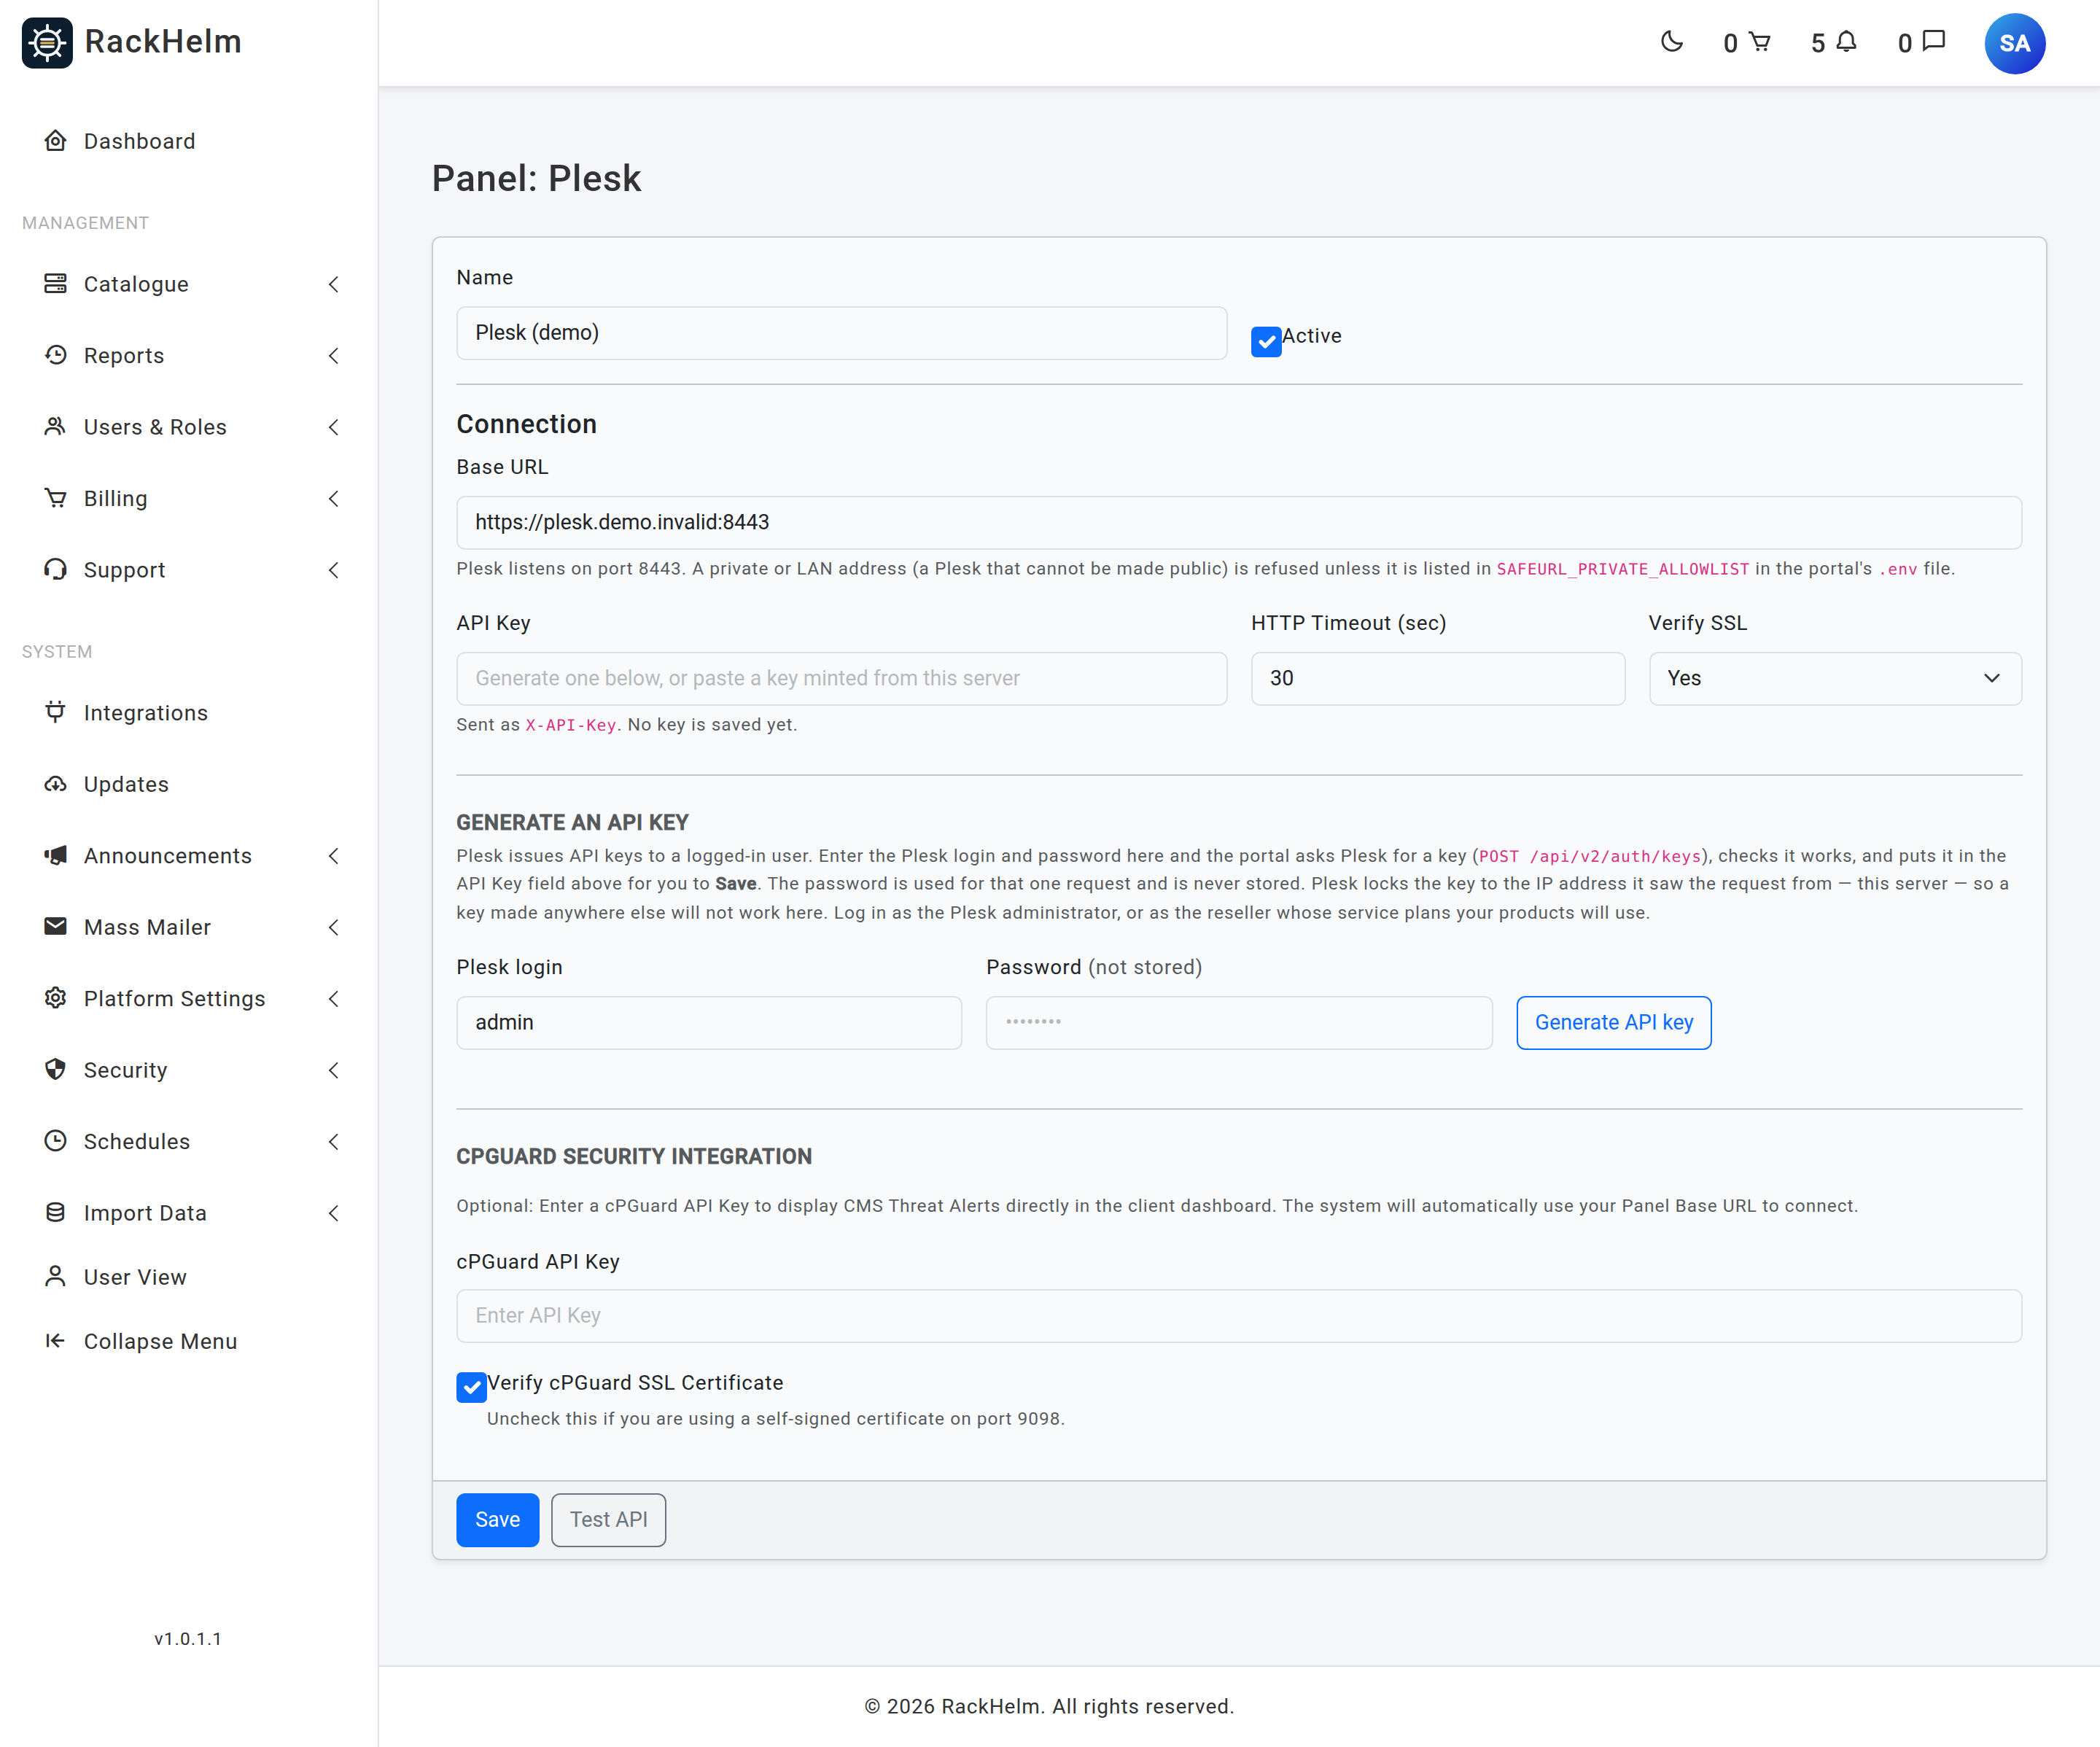The image size is (2100, 1747).
Task: Click the Support headset icon
Action: click(x=56, y=569)
